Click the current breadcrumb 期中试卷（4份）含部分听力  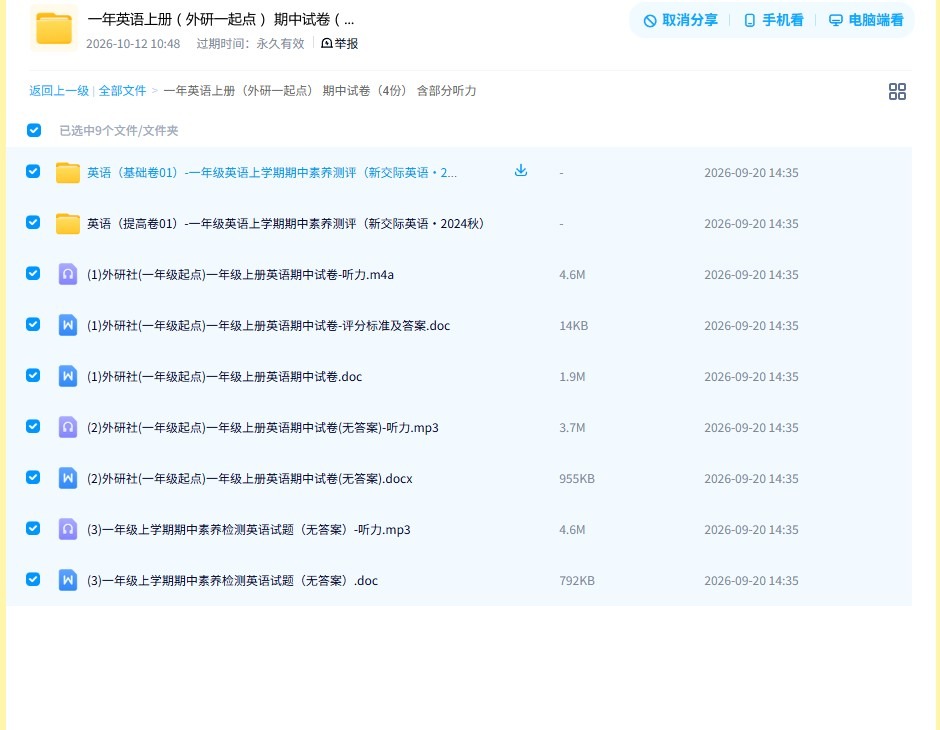pos(320,91)
